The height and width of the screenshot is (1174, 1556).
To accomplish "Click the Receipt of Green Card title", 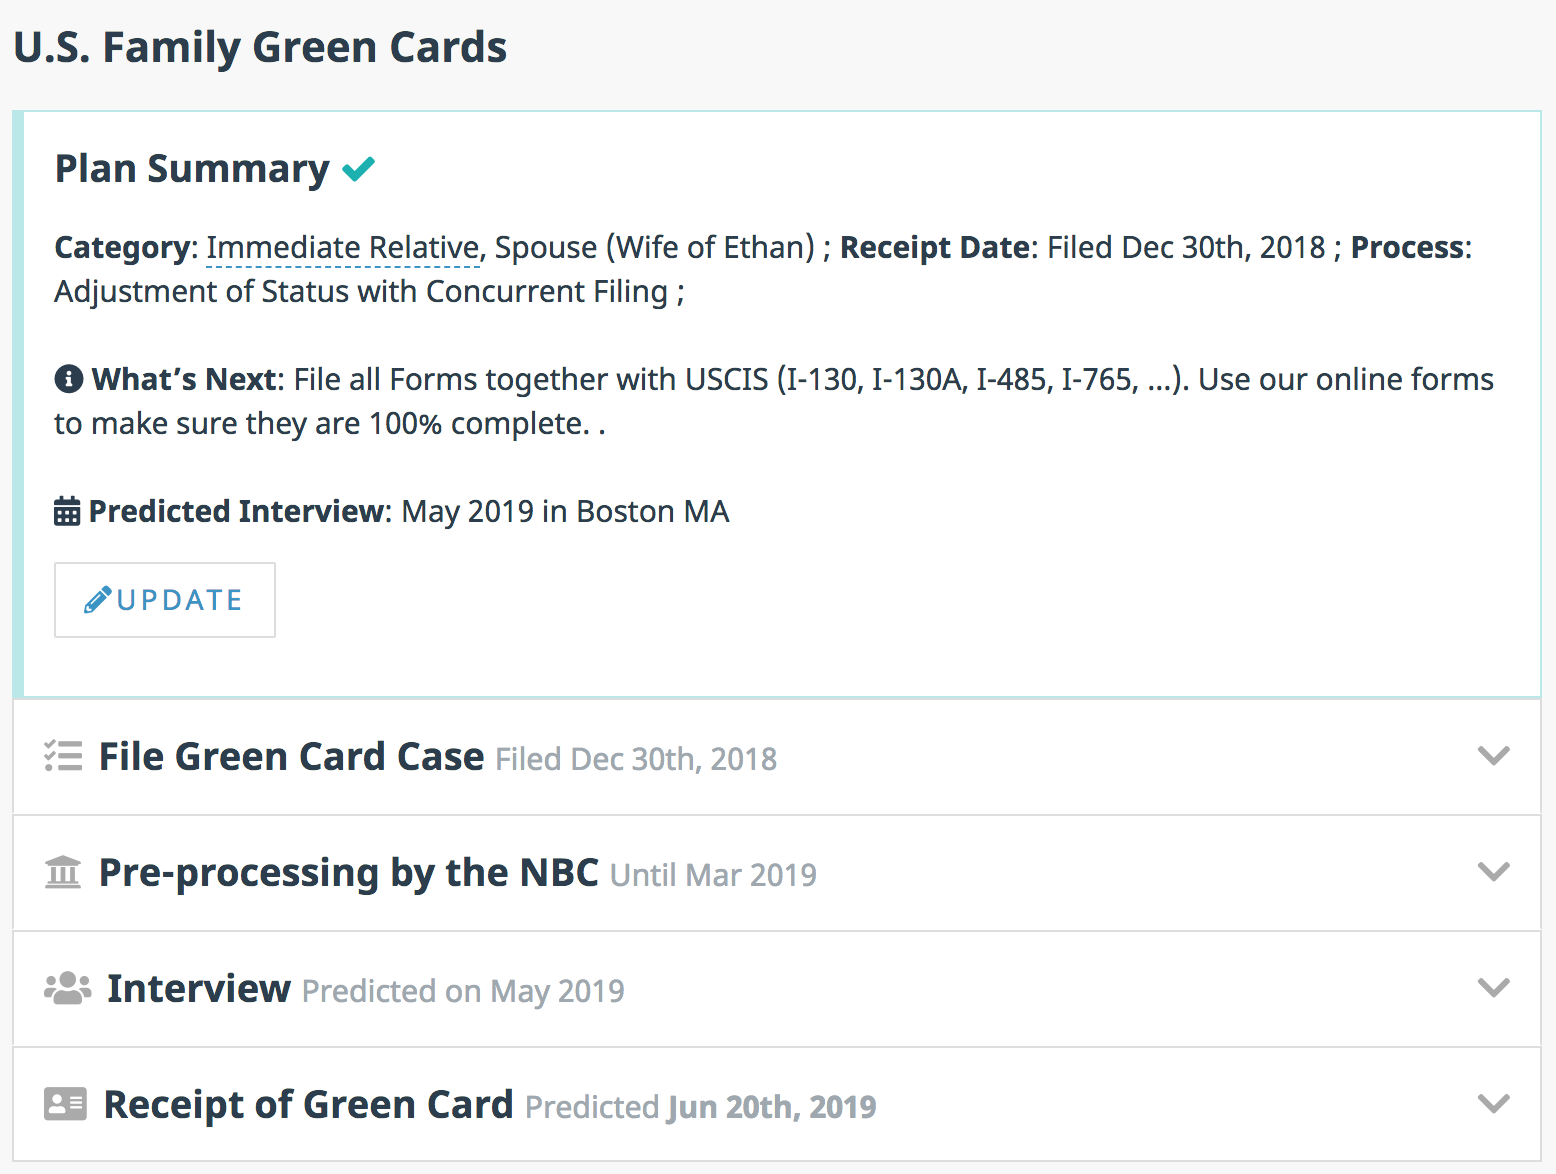I will click(x=308, y=1105).
